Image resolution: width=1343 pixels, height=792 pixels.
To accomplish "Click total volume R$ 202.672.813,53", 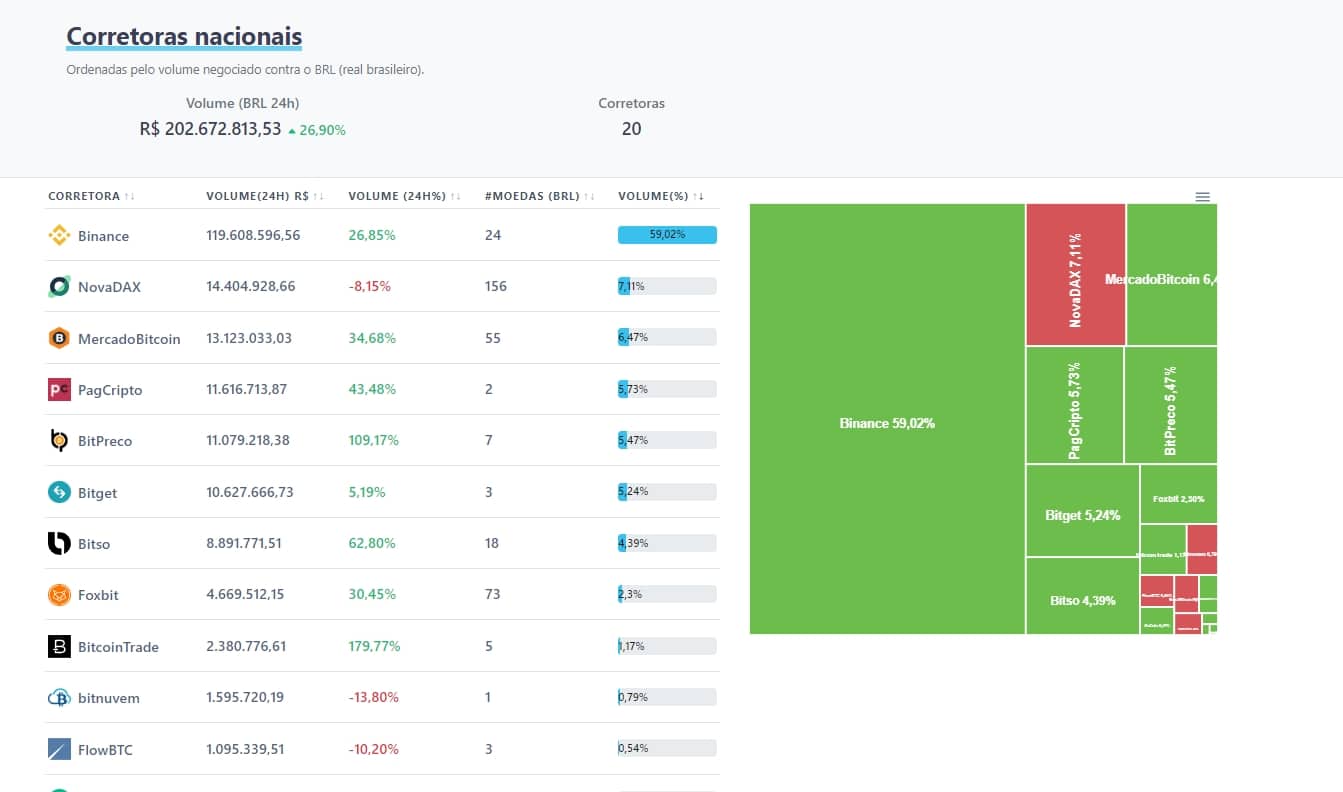I will [x=210, y=129].
